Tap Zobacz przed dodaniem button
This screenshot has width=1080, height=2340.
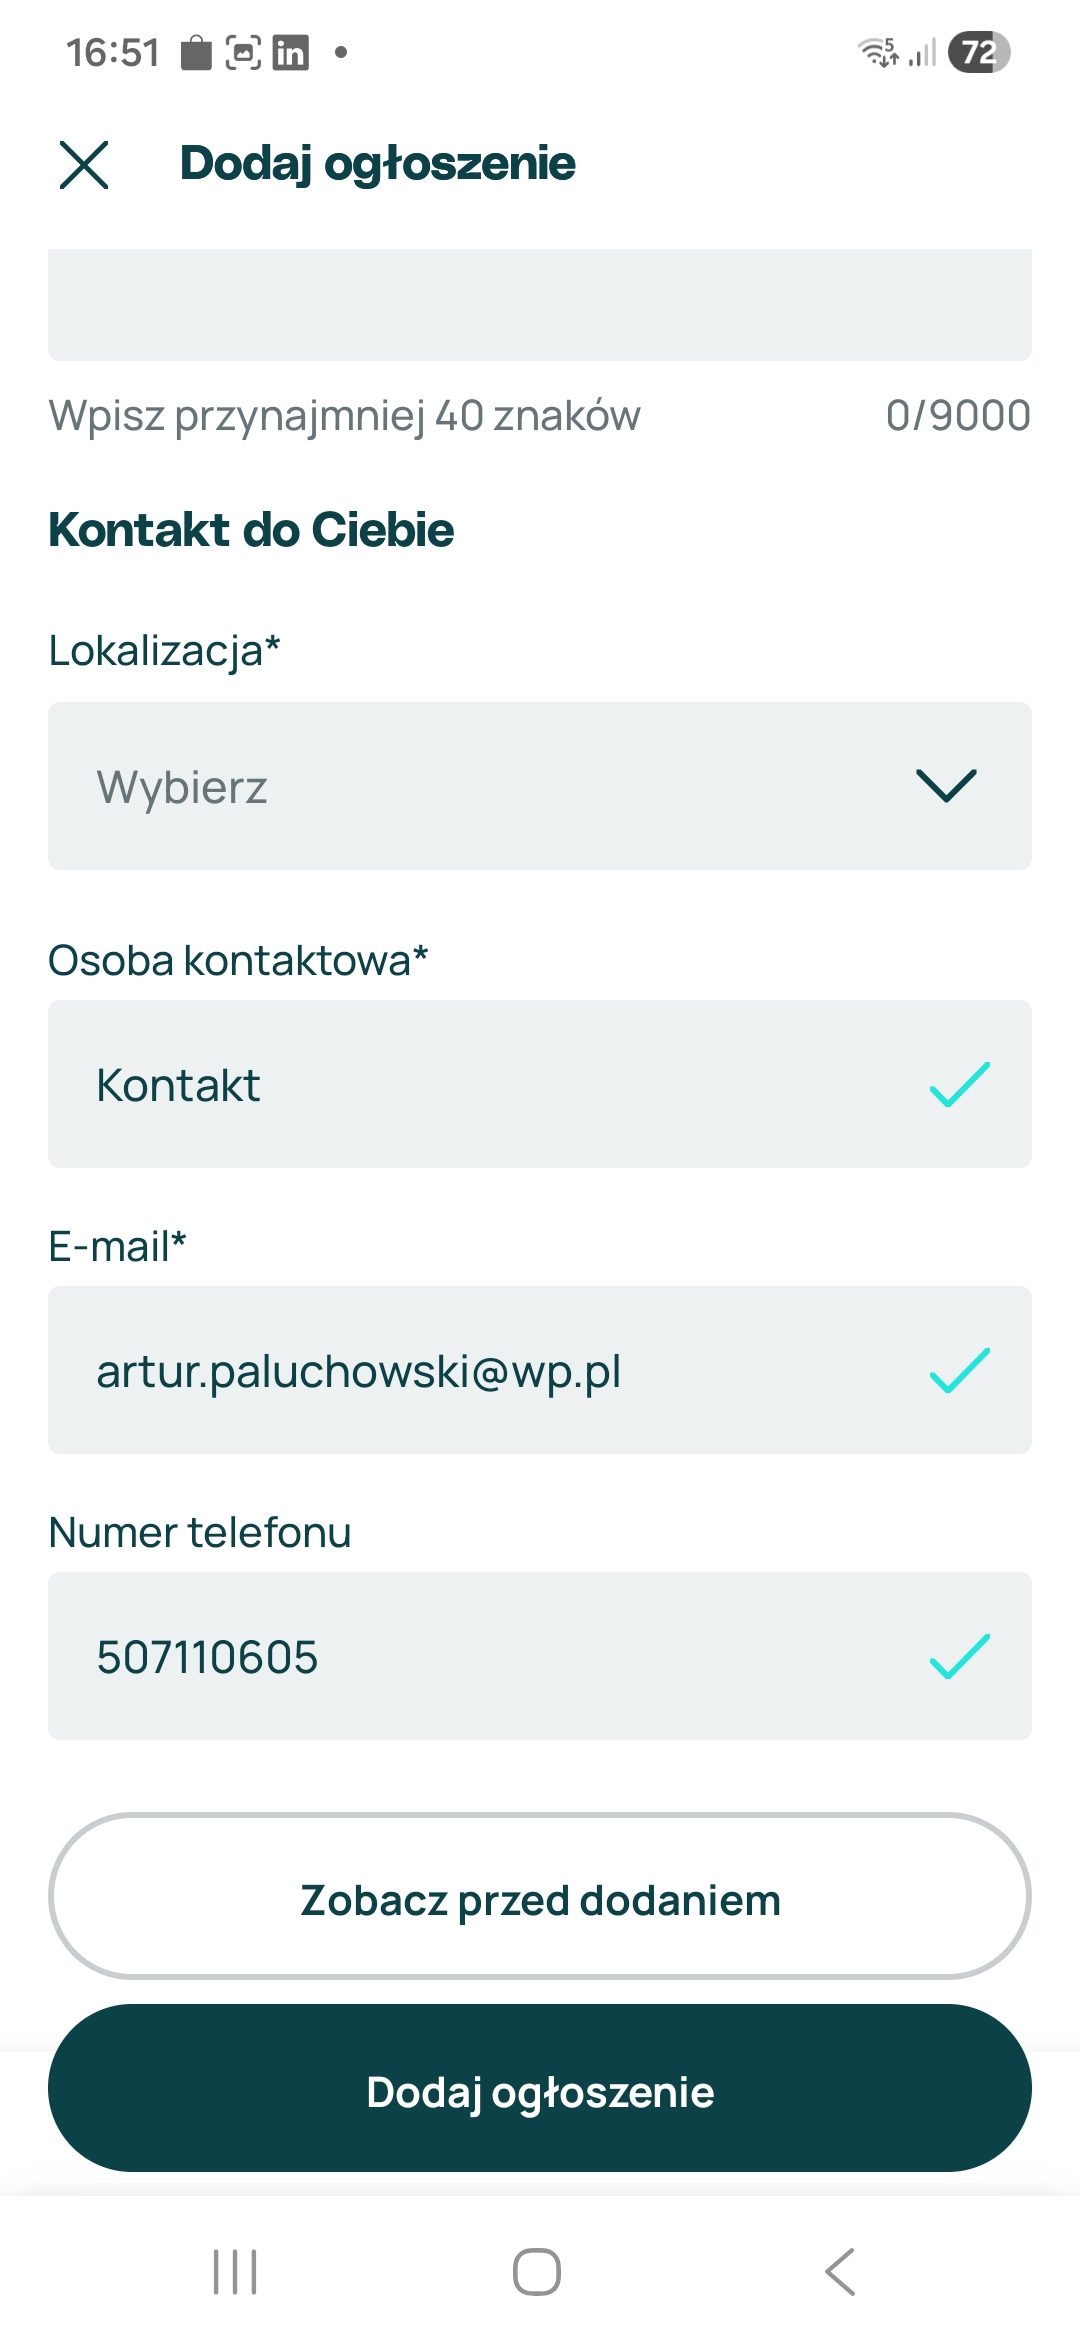[540, 1897]
